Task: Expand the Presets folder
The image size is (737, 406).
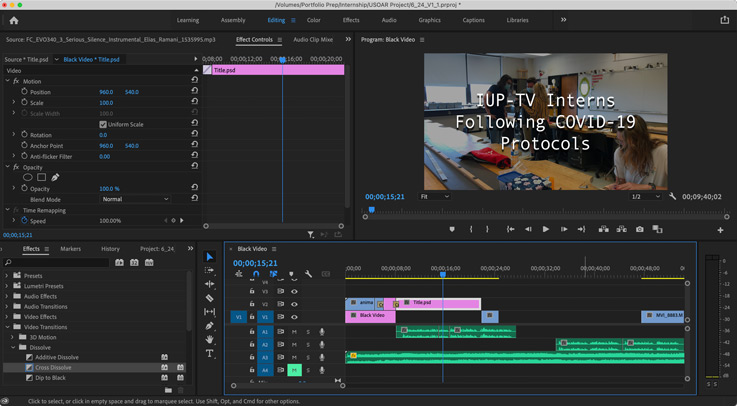Action: point(7,275)
